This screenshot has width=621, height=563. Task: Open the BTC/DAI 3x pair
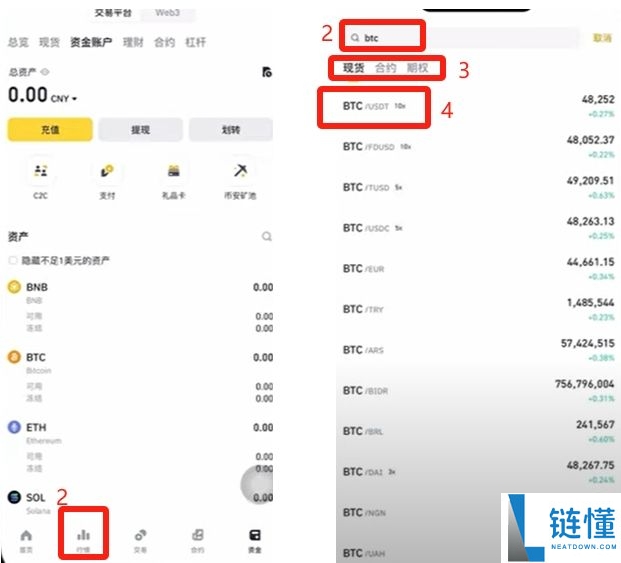(x=478, y=472)
